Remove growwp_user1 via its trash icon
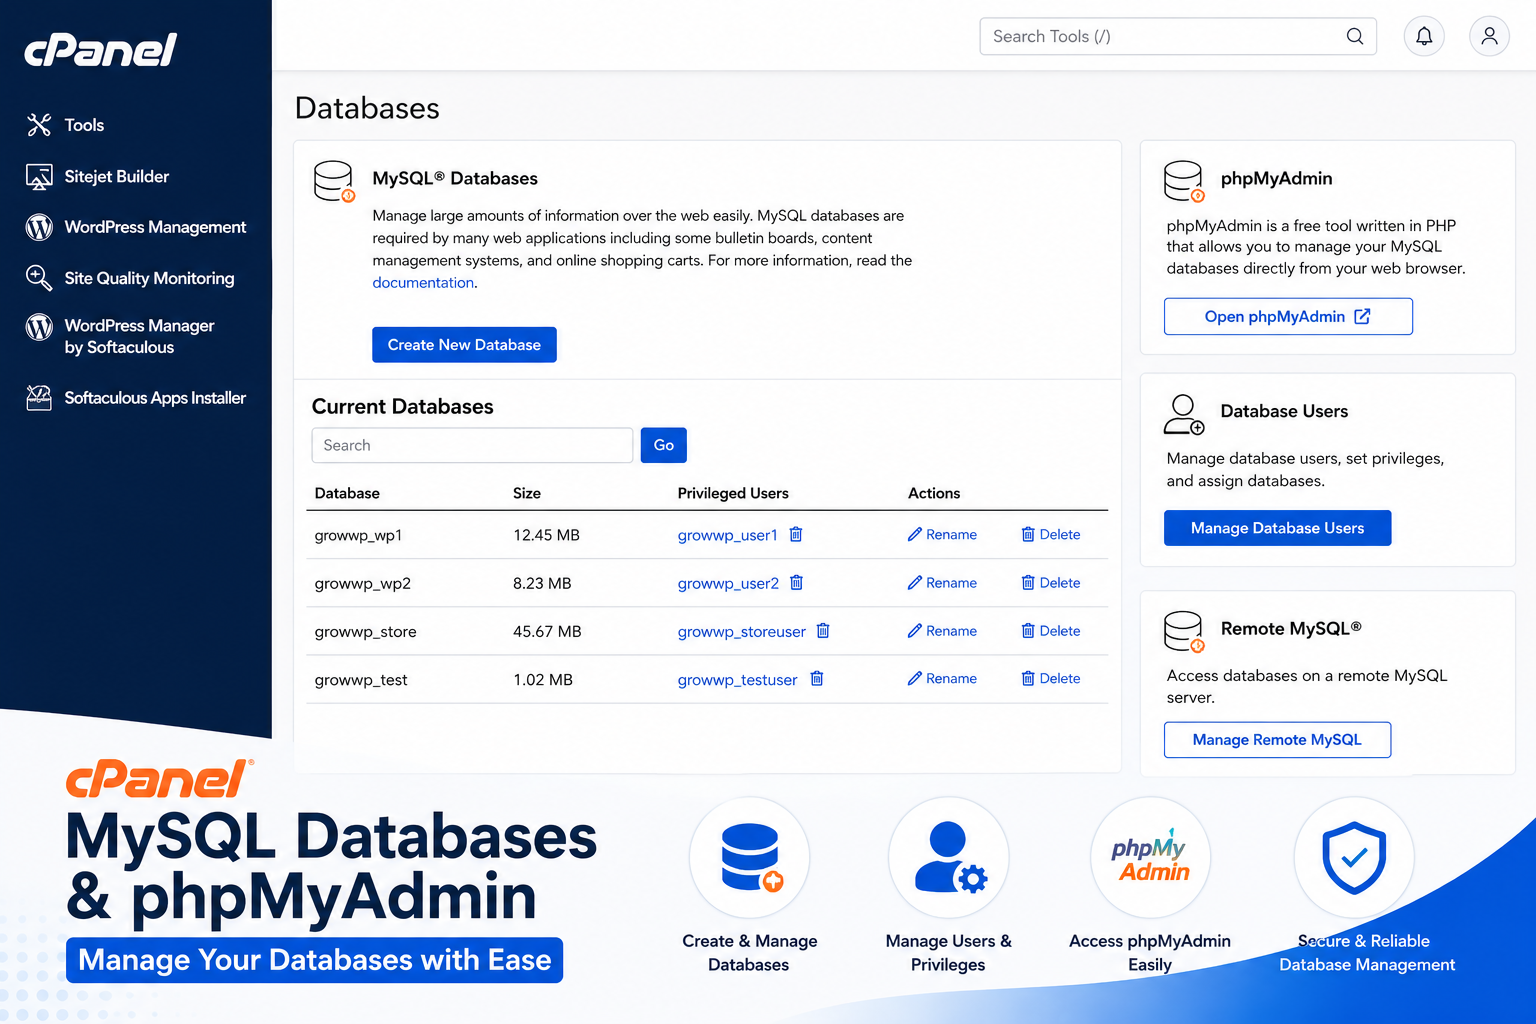Viewport: 1536px width, 1024px height. coord(796,534)
